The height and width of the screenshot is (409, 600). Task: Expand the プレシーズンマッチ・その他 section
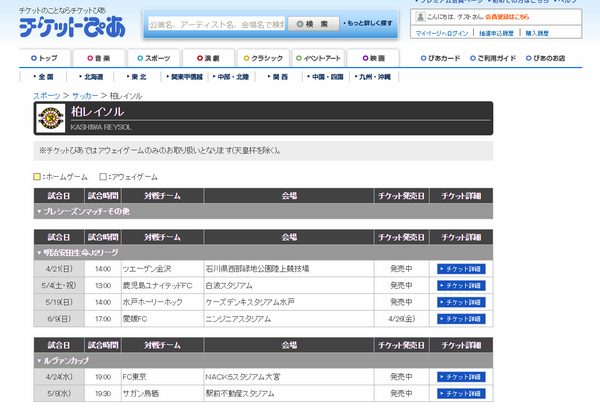(263, 211)
